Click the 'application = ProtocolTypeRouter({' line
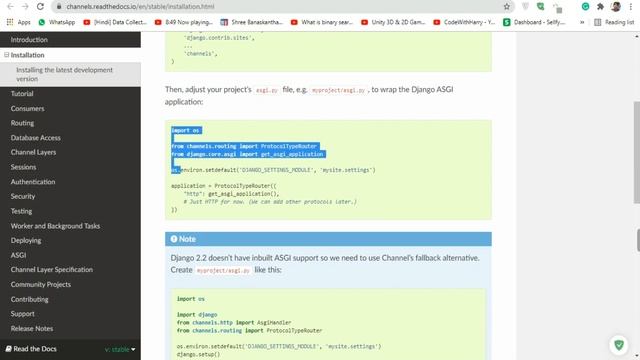640x360 pixels. [x=224, y=186]
